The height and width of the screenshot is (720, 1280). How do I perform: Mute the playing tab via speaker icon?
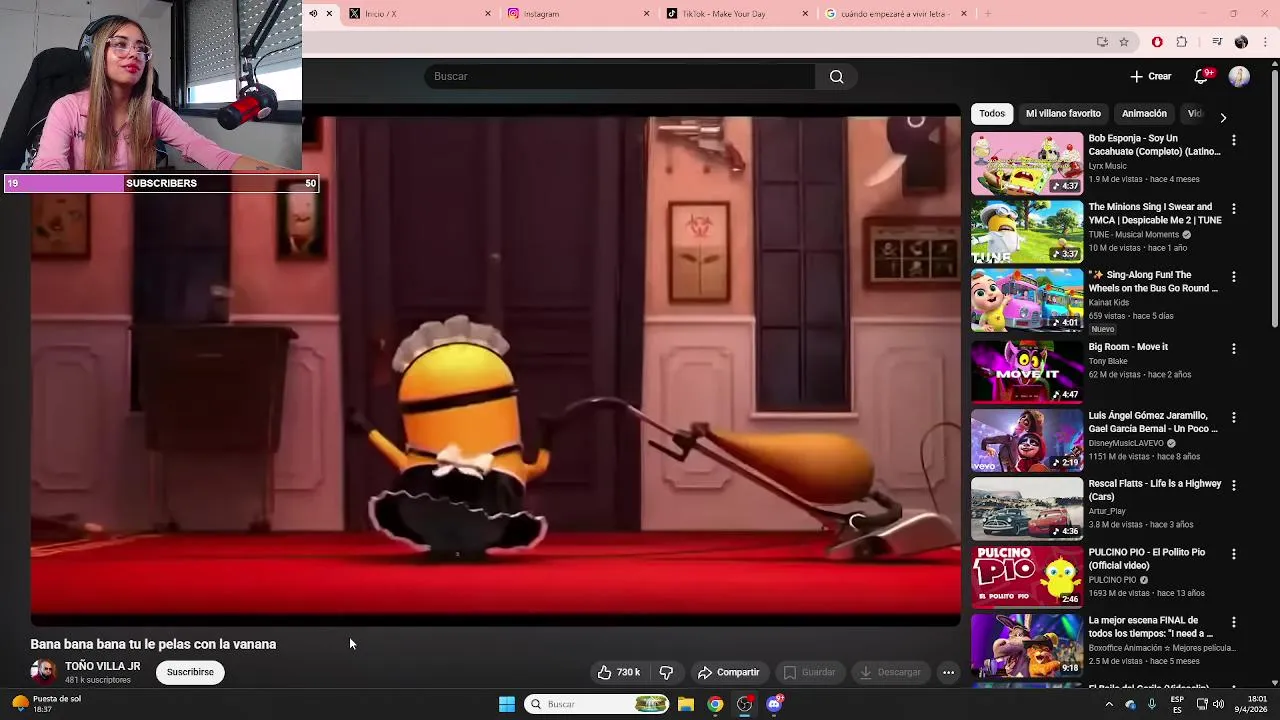coord(313,14)
